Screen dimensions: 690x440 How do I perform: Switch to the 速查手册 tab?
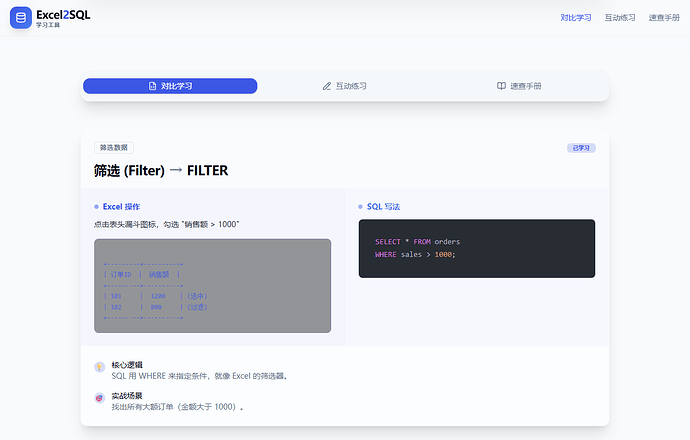point(519,86)
